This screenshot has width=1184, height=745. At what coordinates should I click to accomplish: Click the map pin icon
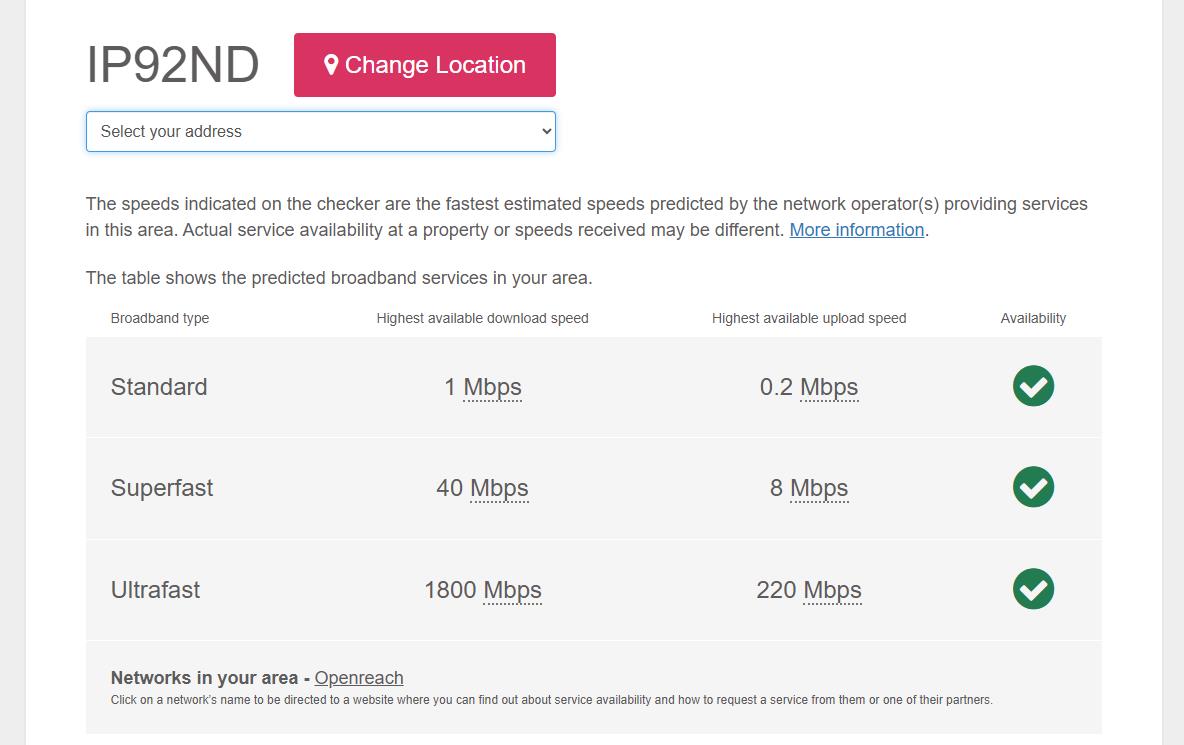click(331, 65)
